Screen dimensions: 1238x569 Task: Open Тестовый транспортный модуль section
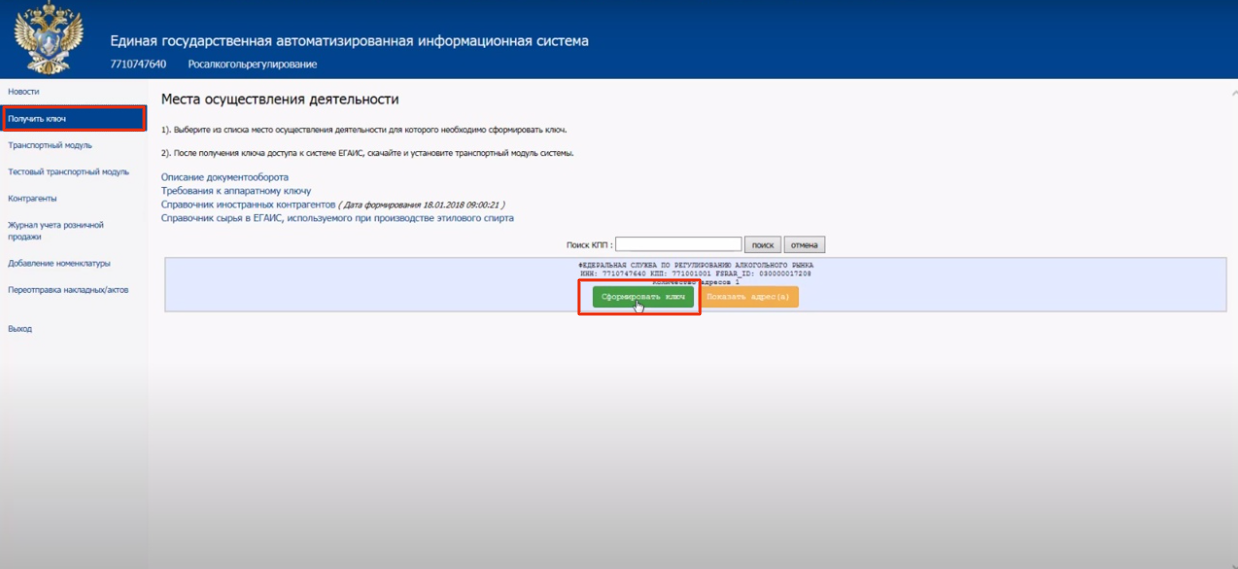68,172
